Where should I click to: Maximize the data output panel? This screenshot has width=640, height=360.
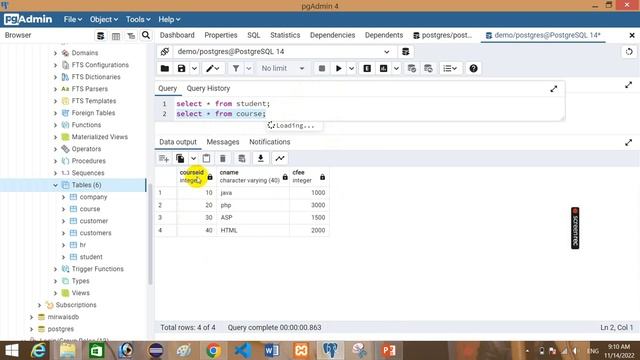click(x=628, y=142)
